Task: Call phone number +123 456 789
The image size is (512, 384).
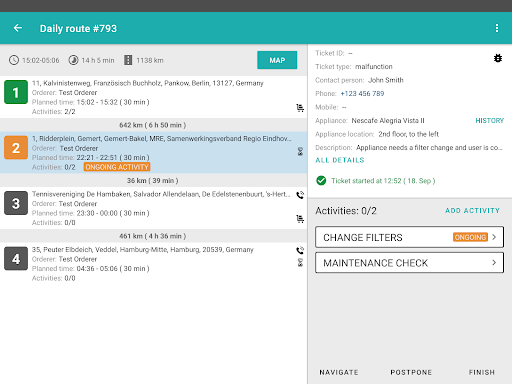Action: point(362,94)
